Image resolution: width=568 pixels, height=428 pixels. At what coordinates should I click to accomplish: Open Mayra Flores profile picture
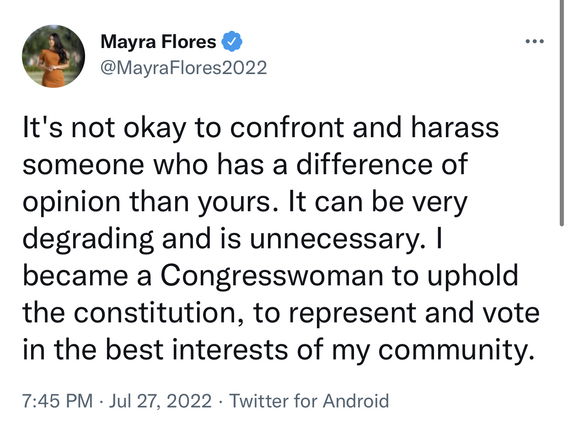pyautogui.click(x=53, y=56)
